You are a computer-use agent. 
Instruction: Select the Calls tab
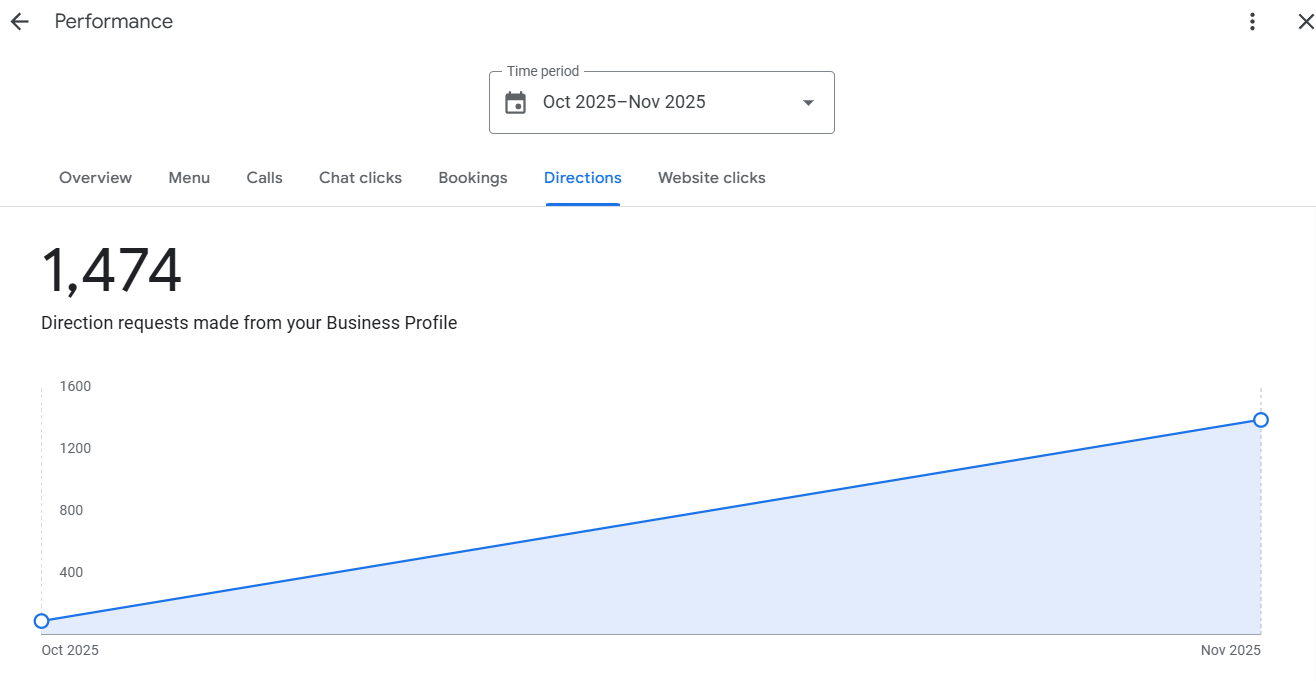click(x=264, y=178)
